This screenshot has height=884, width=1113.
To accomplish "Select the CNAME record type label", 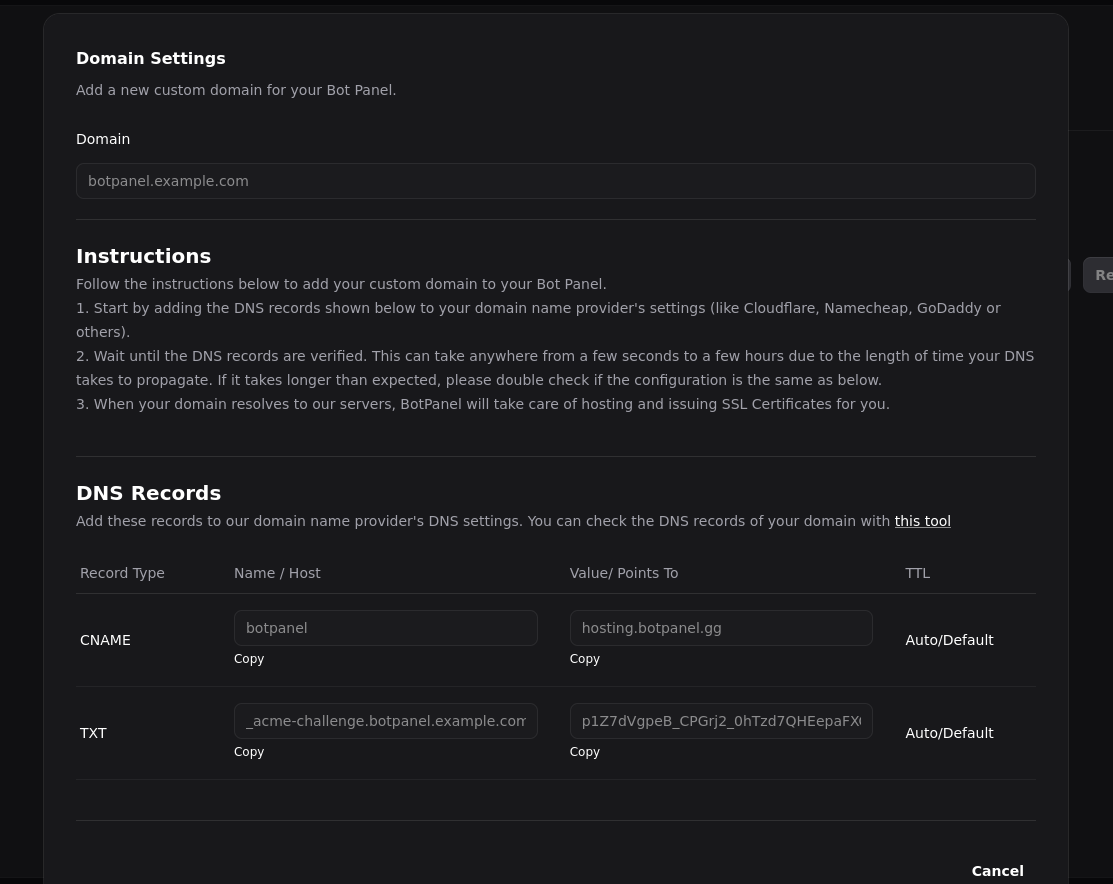I will pyautogui.click(x=105, y=640).
